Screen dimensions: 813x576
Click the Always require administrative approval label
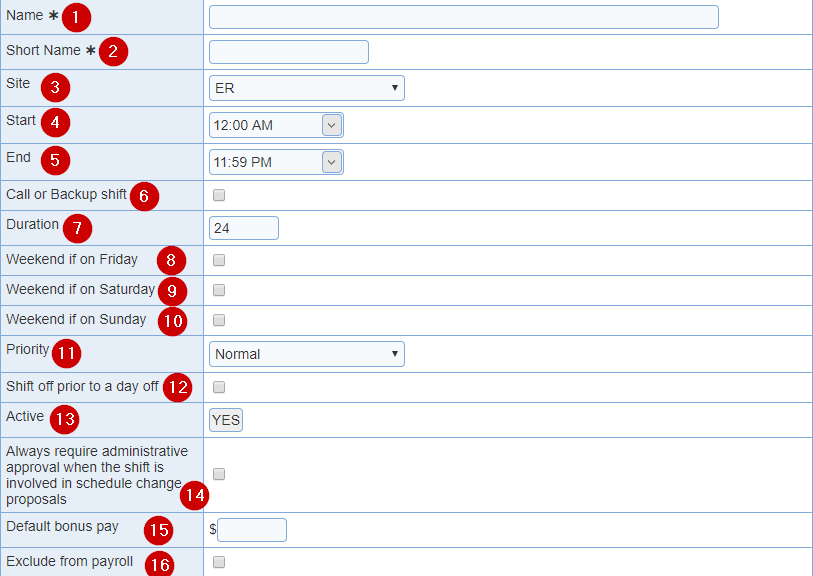pyautogui.click(x=97, y=475)
